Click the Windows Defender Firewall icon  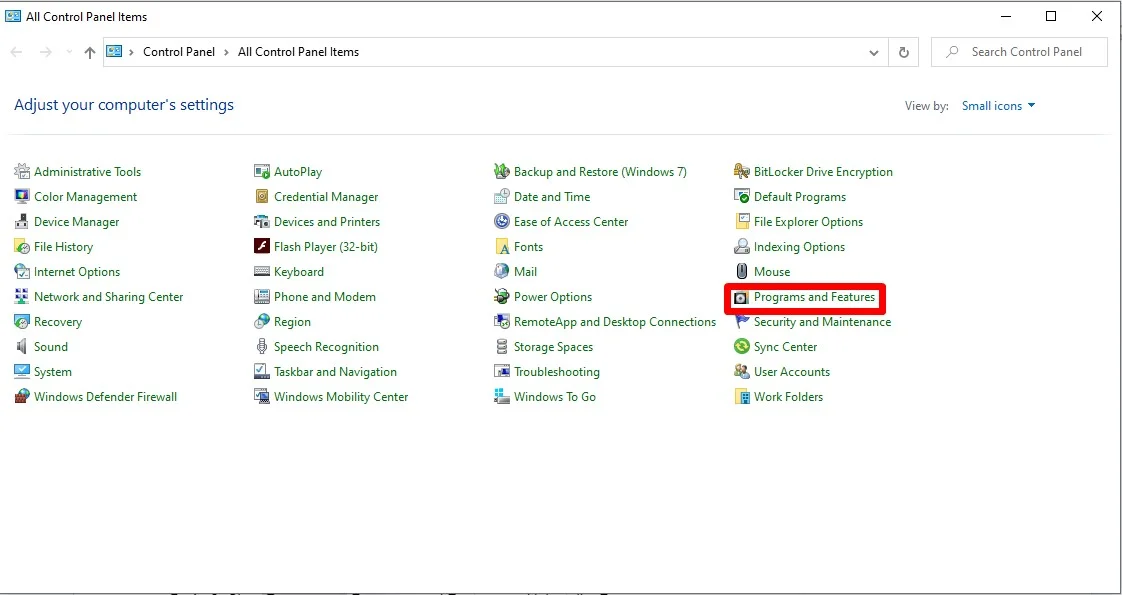22,397
